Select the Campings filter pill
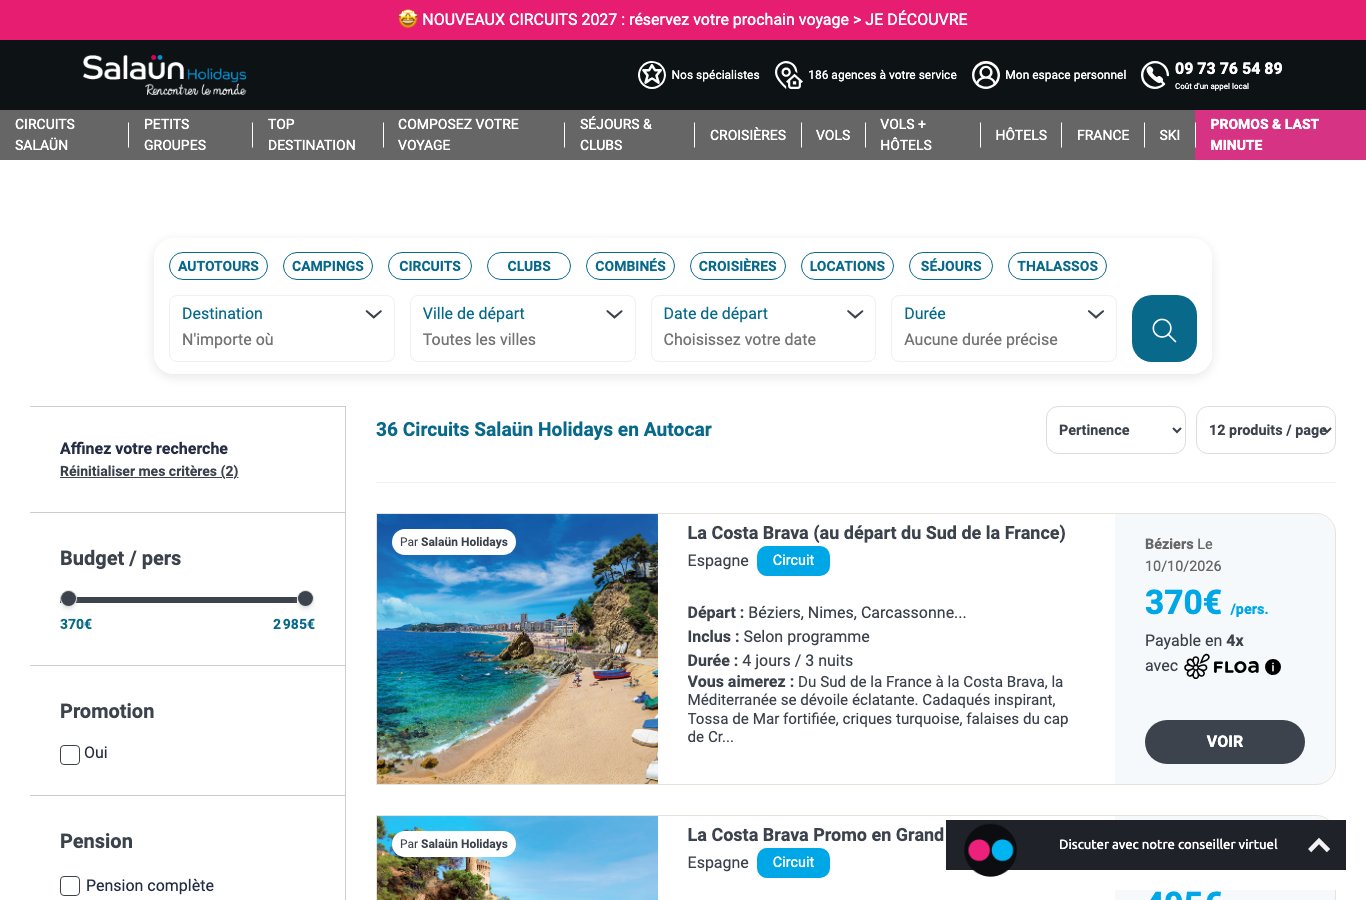Viewport: 1366px width, 900px height. [x=328, y=266]
